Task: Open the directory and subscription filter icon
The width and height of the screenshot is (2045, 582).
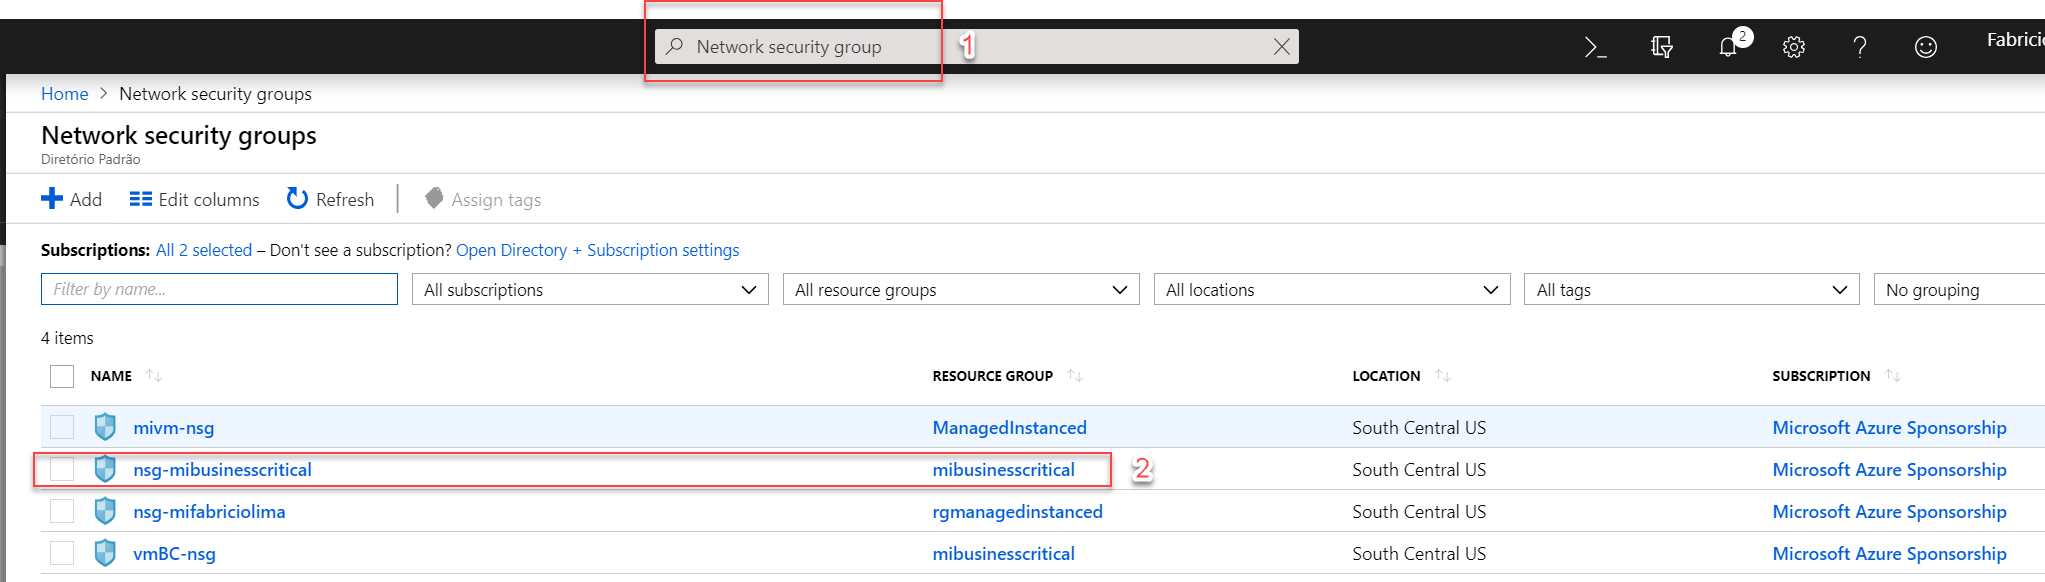Action: (x=1661, y=47)
